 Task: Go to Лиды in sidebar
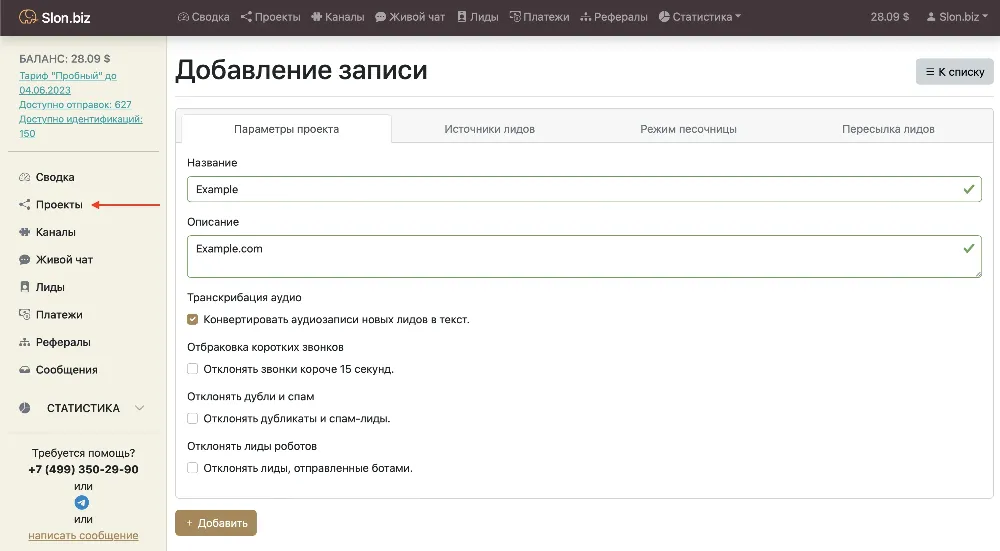click(50, 287)
